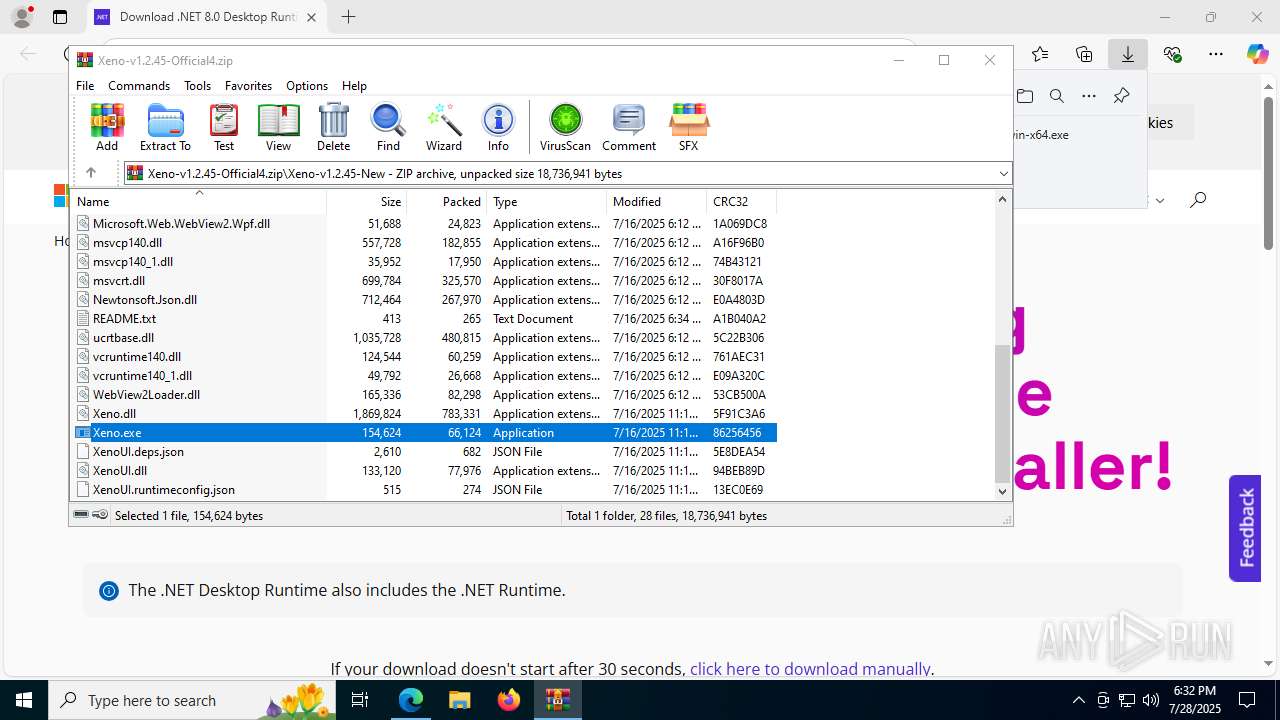Open Edge Collections icon
1280x720 pixels.
coord(1084,54)
